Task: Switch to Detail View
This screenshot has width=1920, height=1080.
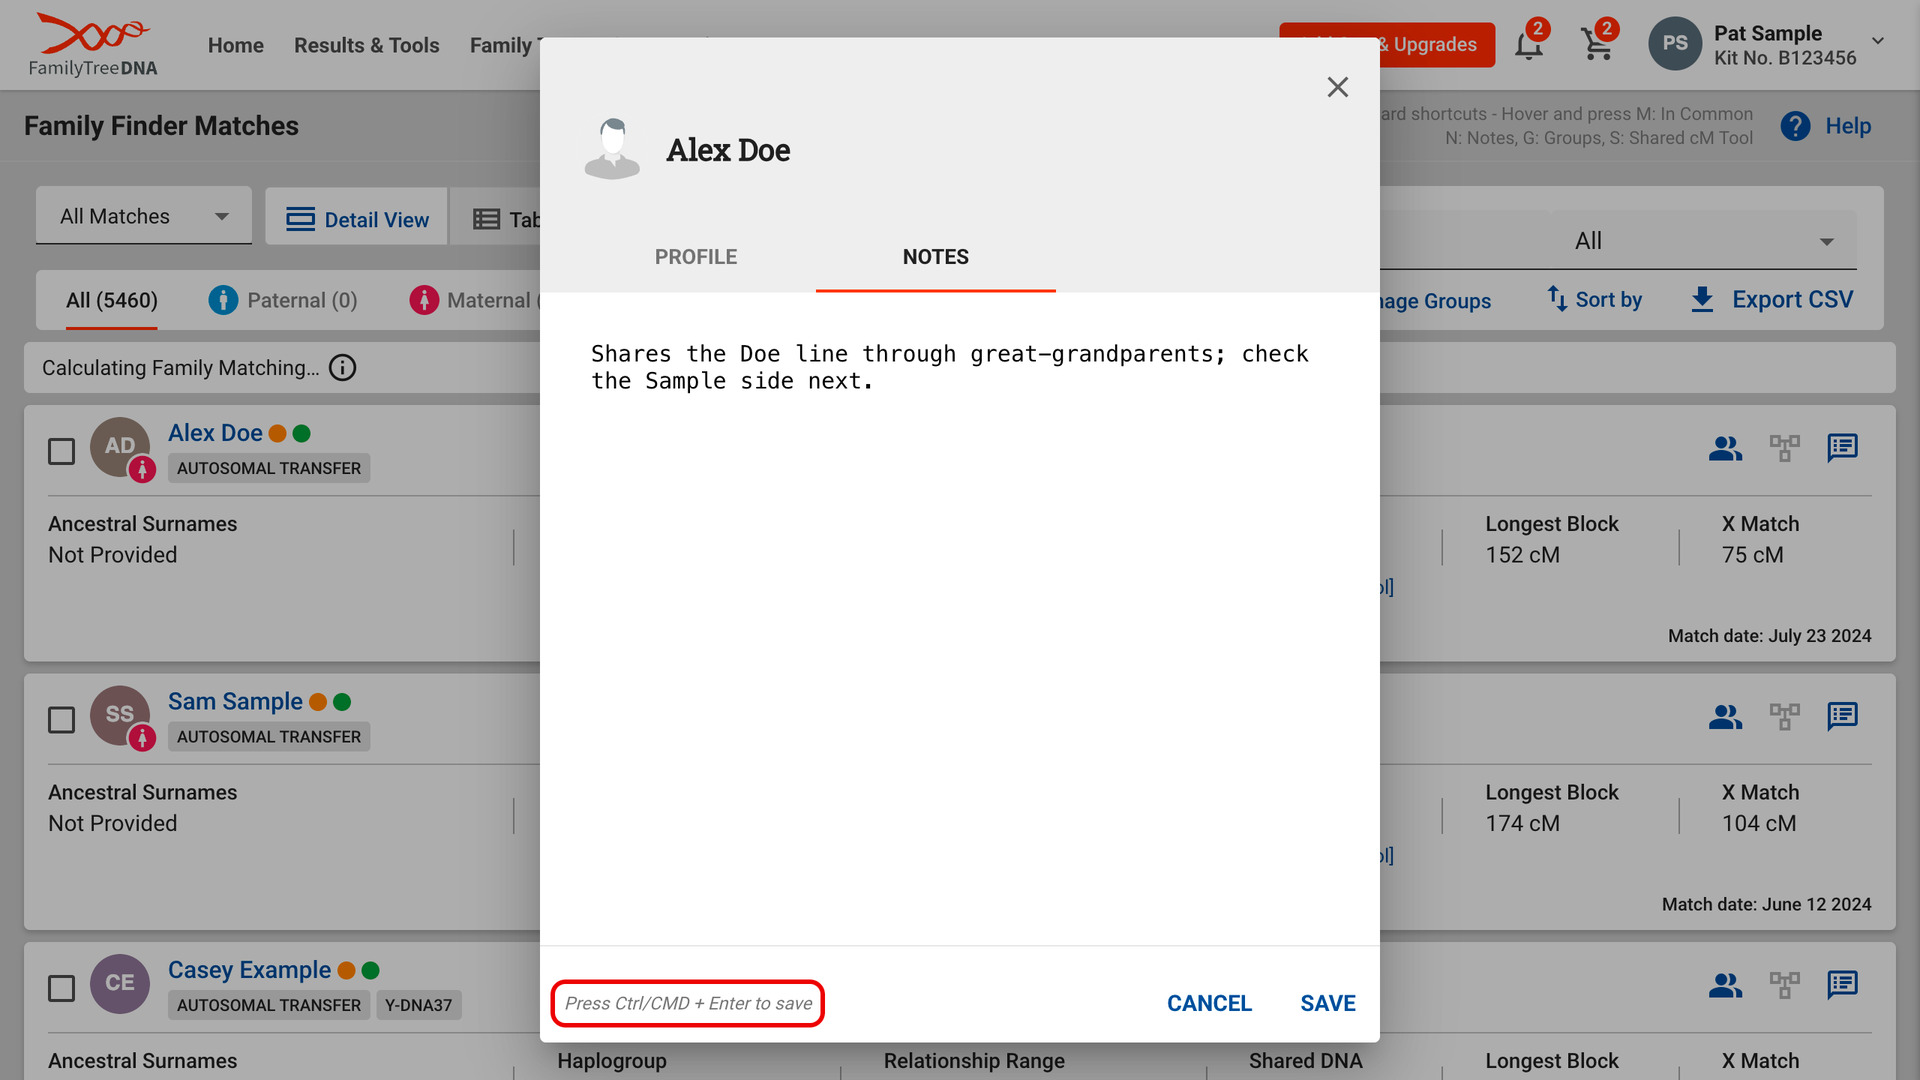Action: [357, 219]
